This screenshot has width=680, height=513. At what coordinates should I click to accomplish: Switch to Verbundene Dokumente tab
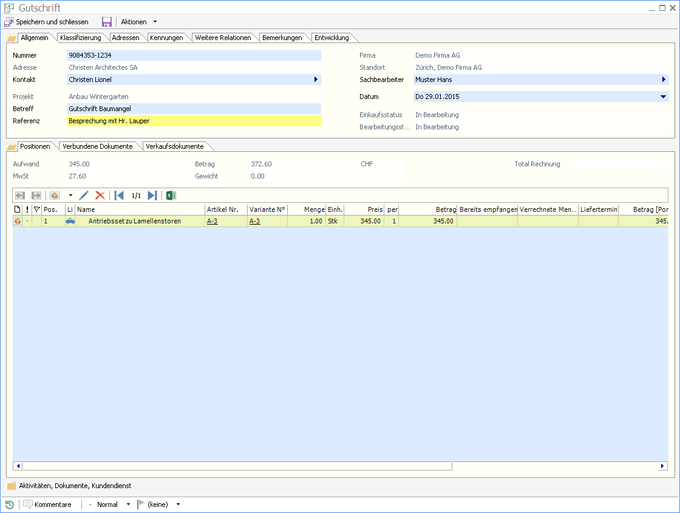(x=98, y=147)
